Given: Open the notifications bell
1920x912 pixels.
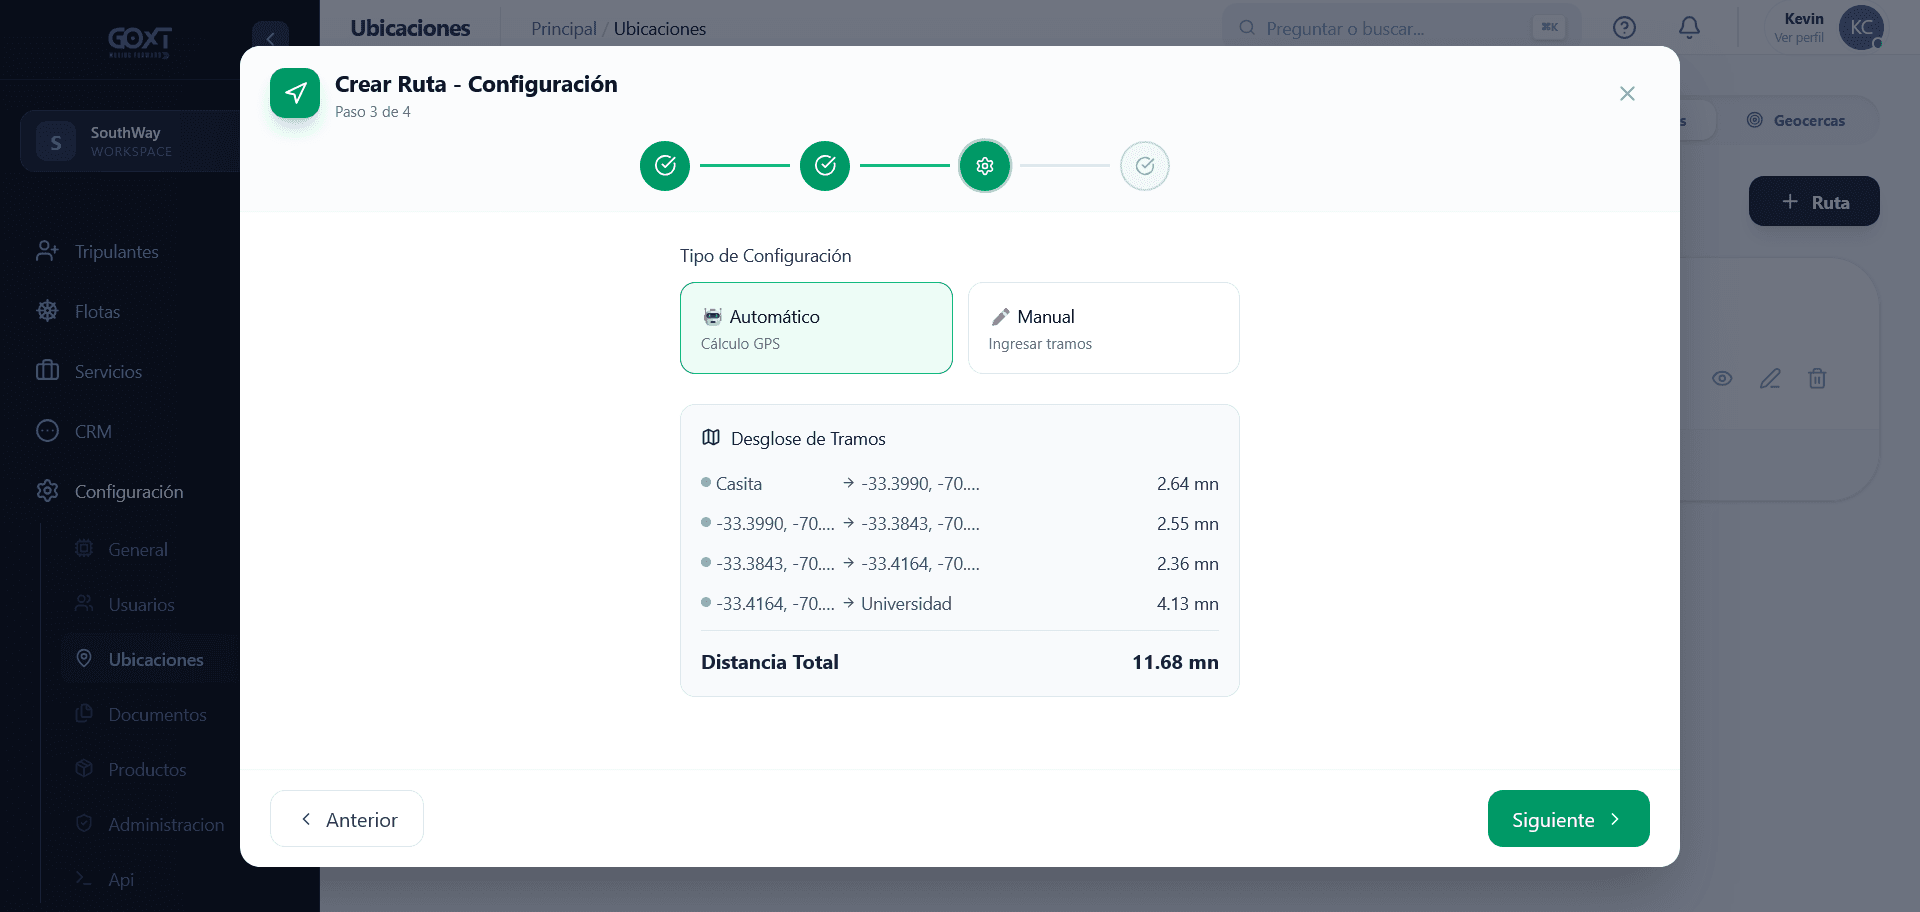Looking at the screenshot, I should click(1689, 28).
